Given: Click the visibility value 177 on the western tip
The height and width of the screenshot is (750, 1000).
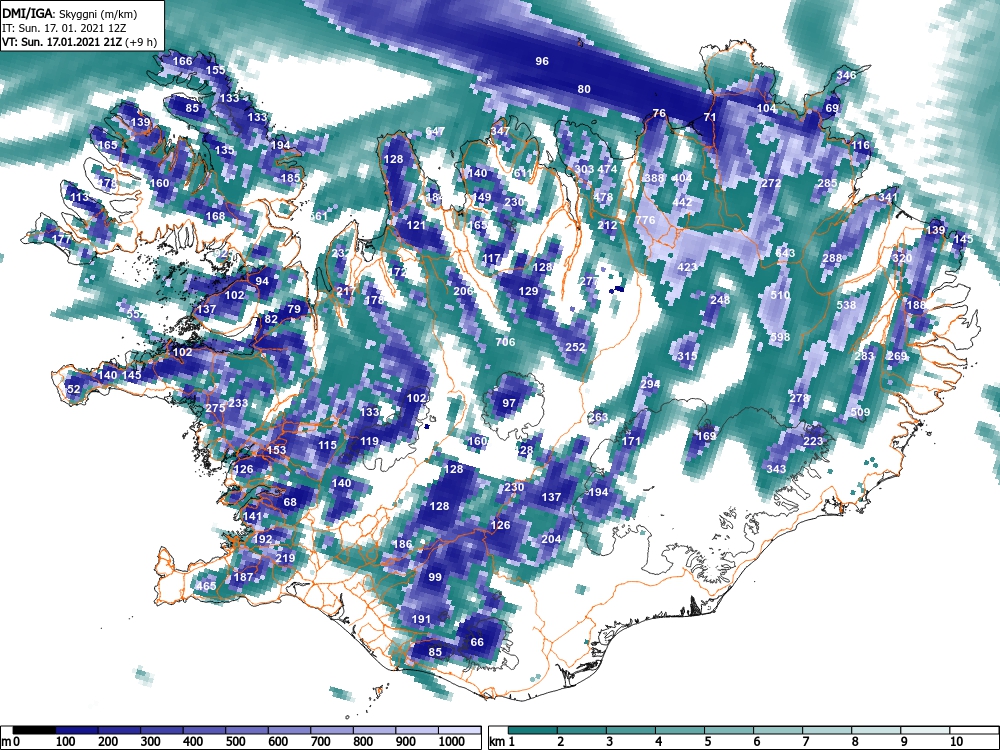Looking at the screenshot, I should (61, 240).
